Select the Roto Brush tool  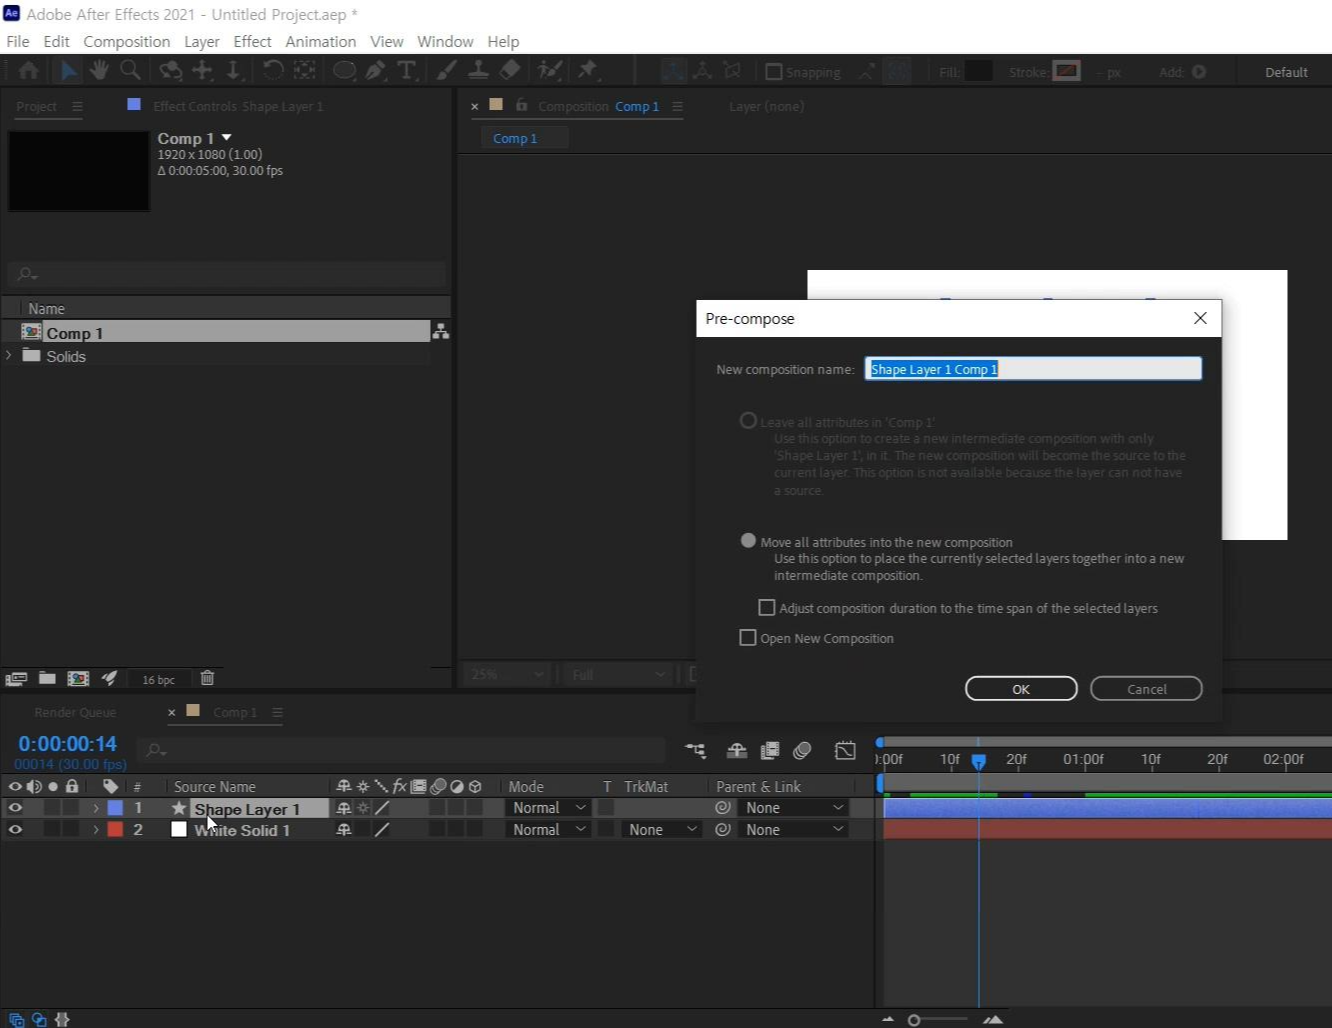(549, 71)
